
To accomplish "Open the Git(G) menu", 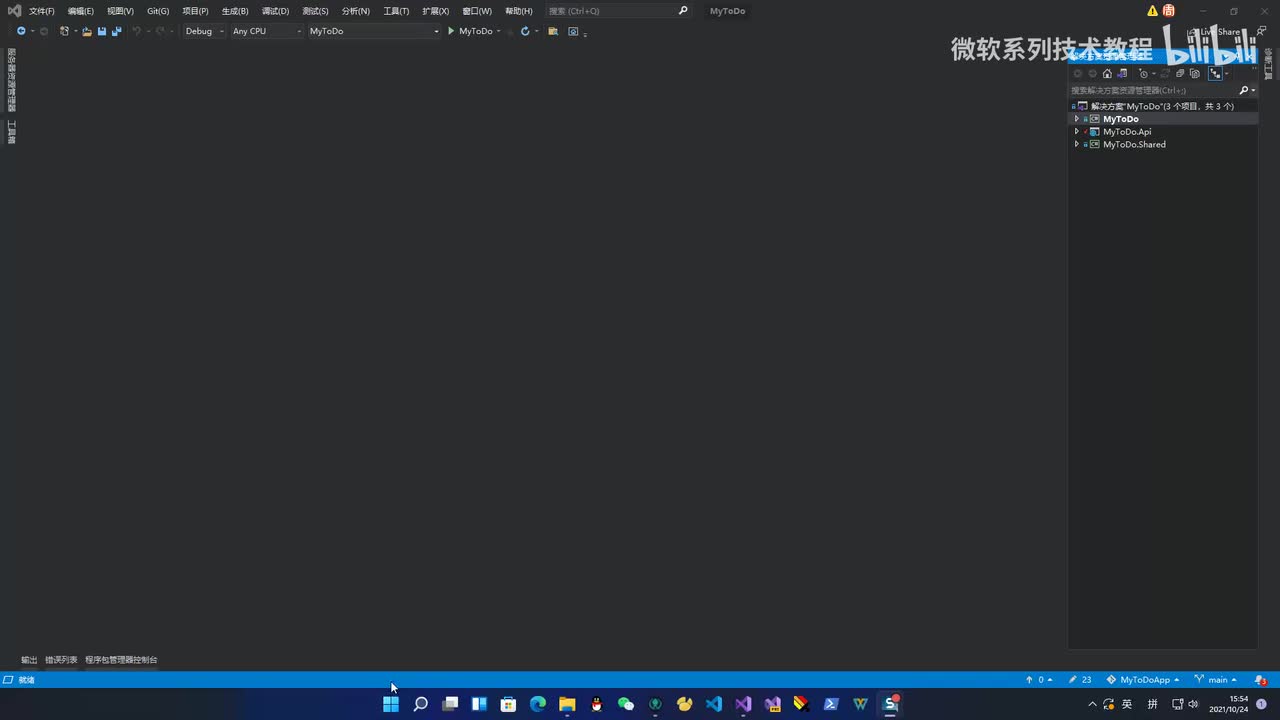I will 158,11.
